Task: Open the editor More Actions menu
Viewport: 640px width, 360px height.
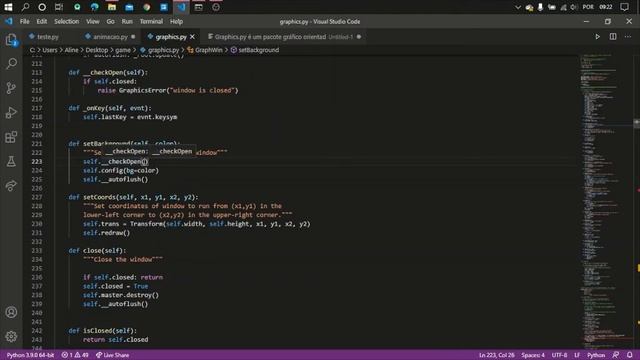Action: click(x=628, y=37)
